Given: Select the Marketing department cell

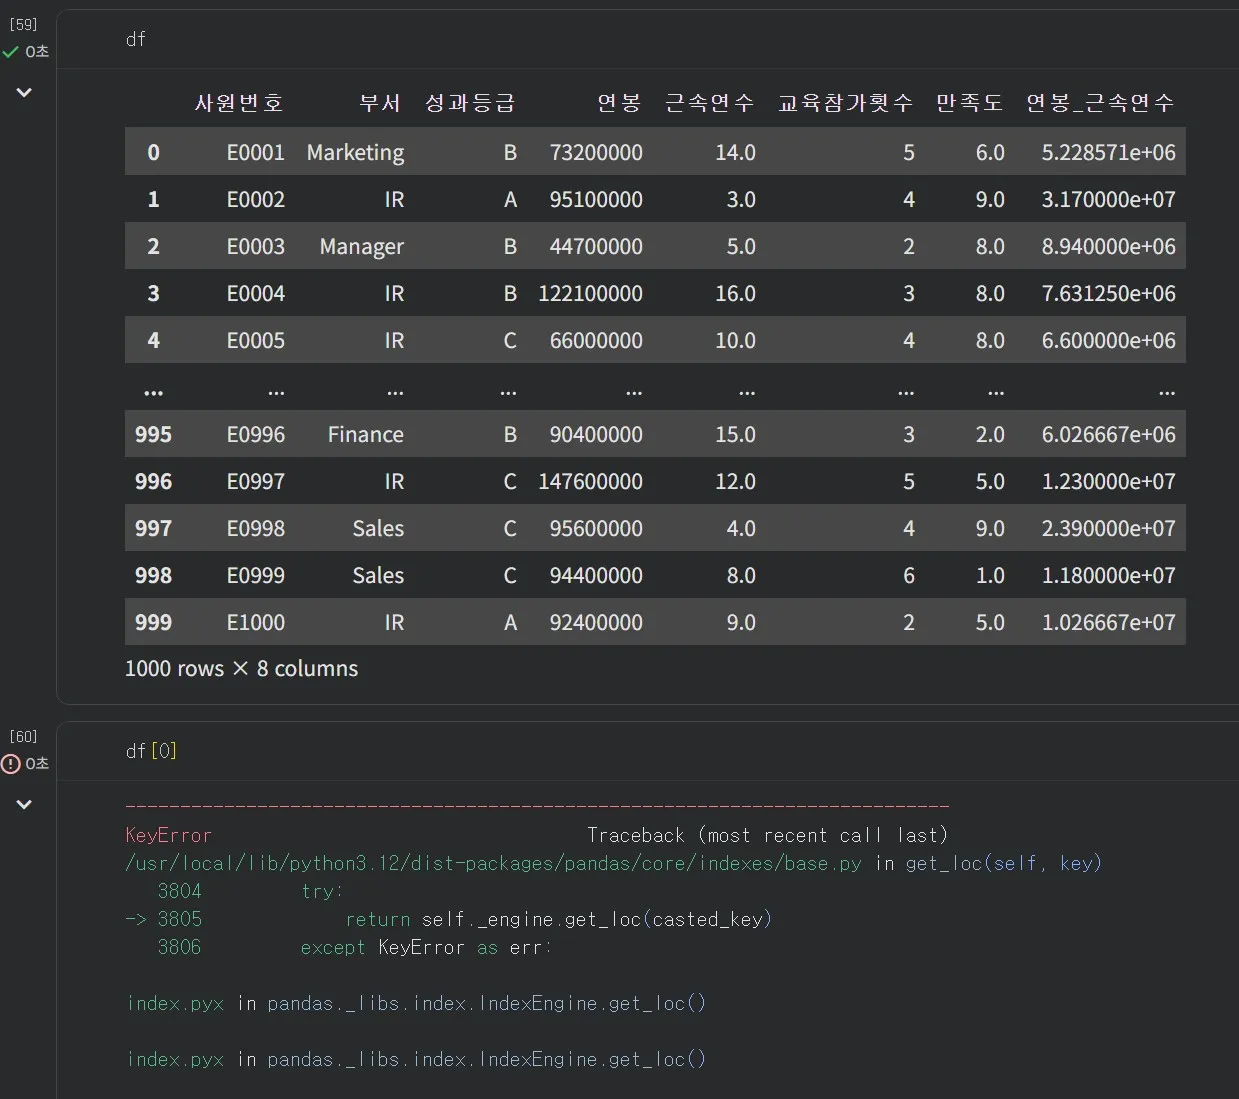Looking at the screenshot, I should 355,152.
